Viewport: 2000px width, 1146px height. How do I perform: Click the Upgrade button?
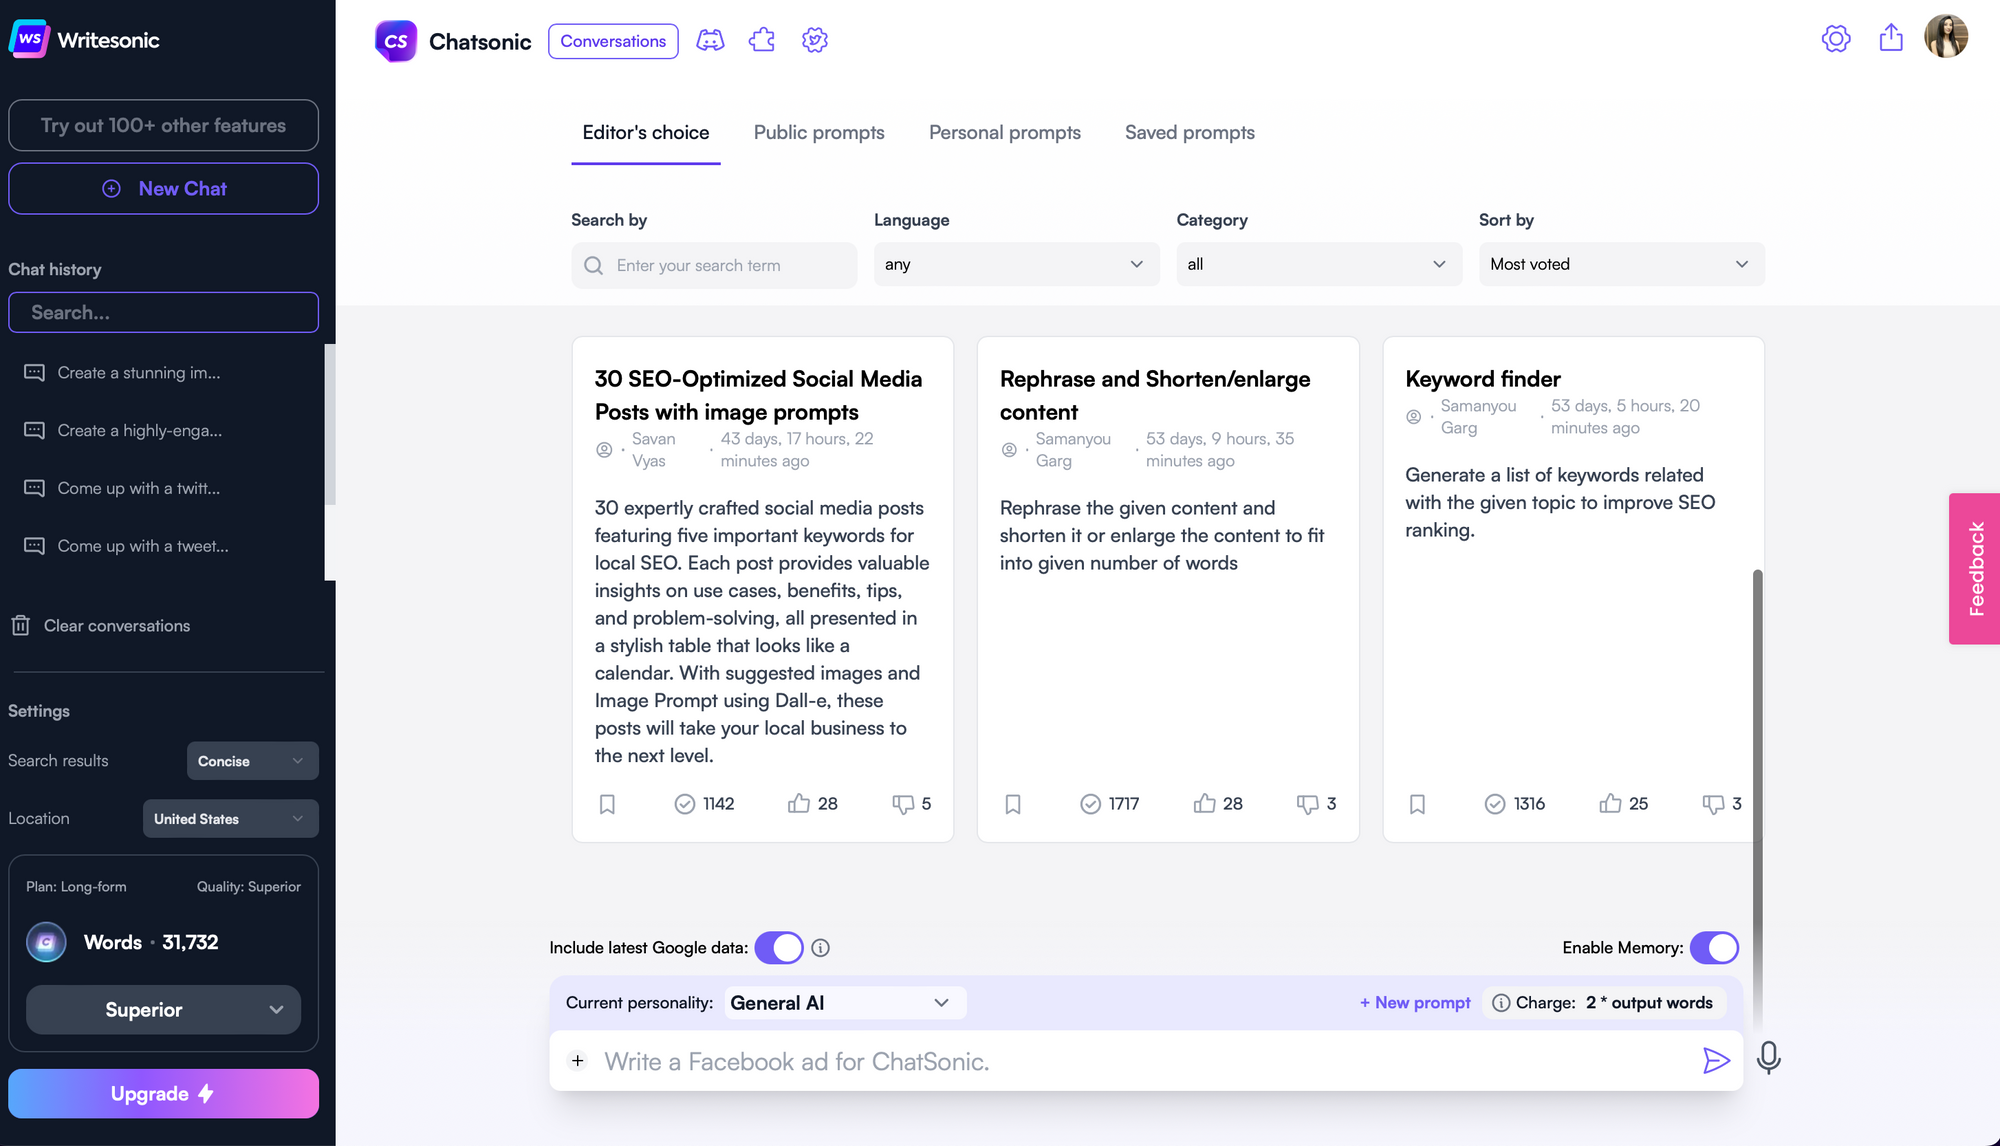coord(163,1092)
